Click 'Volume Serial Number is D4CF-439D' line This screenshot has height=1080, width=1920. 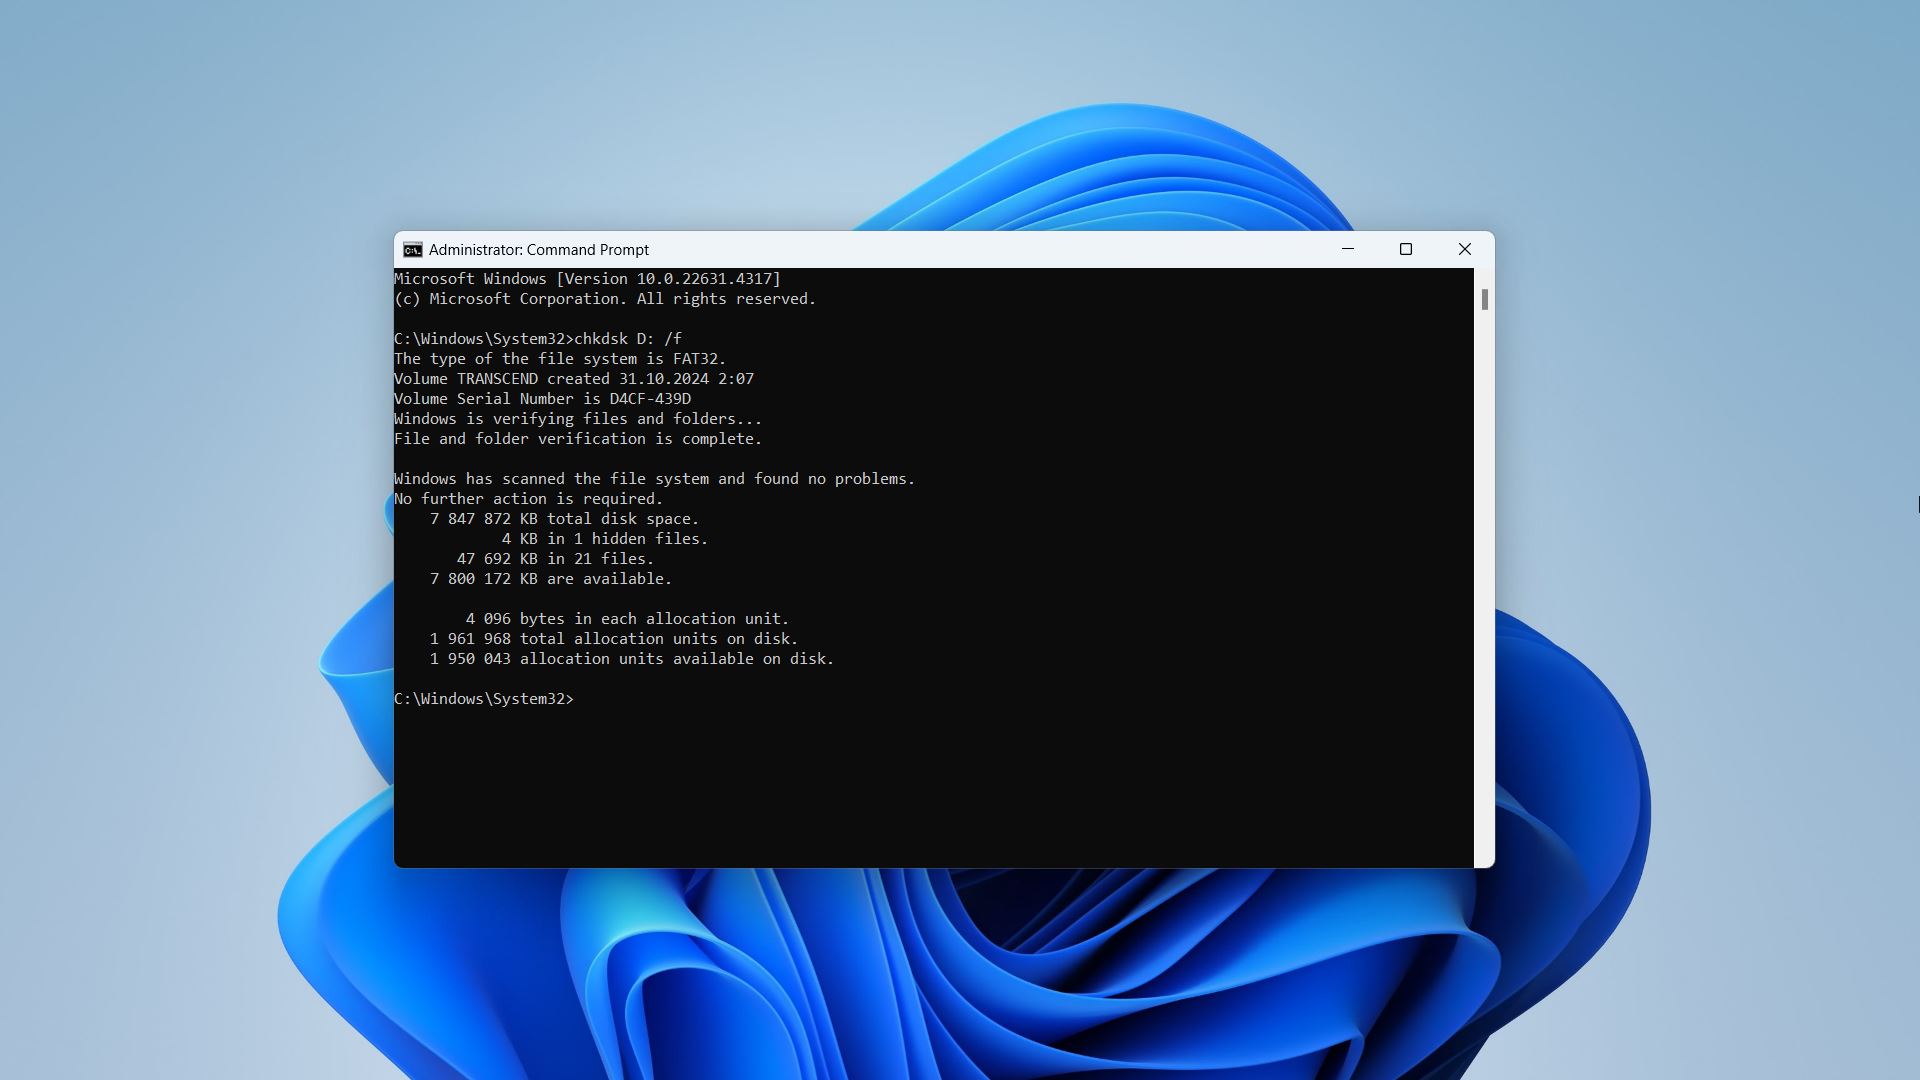pyautogui.click(x=543, y=399)
